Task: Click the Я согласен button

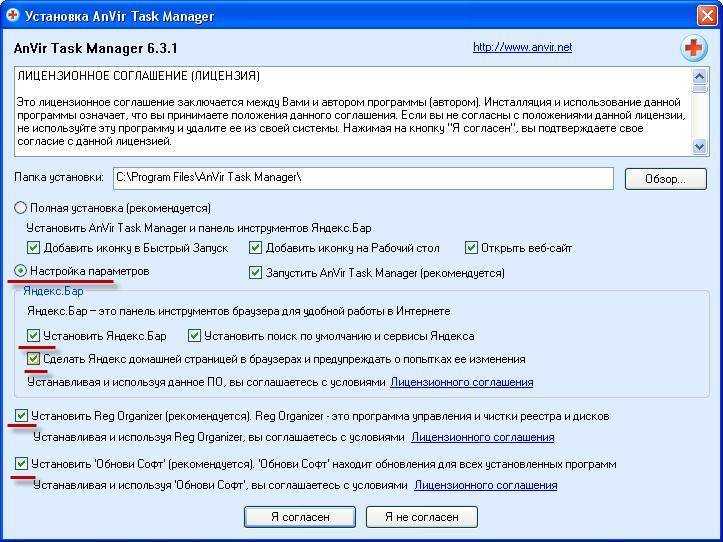Action: click(300, 517)
